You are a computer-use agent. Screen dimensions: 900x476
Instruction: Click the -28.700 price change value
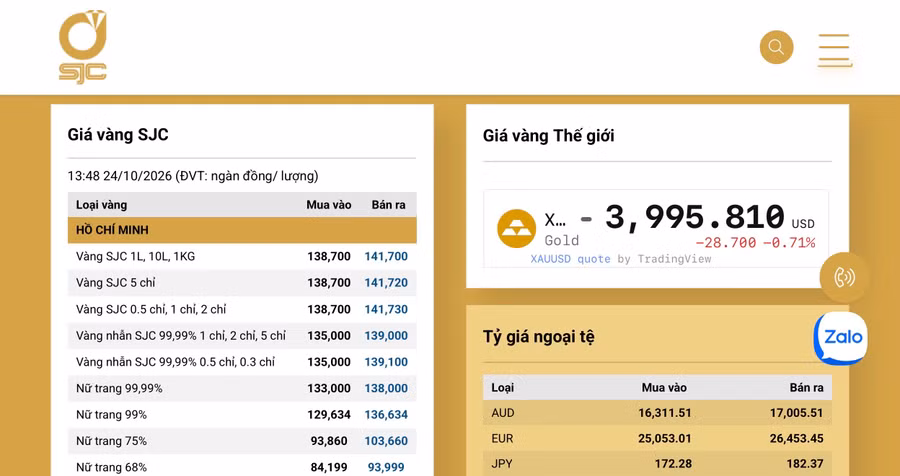click(726, 243)
